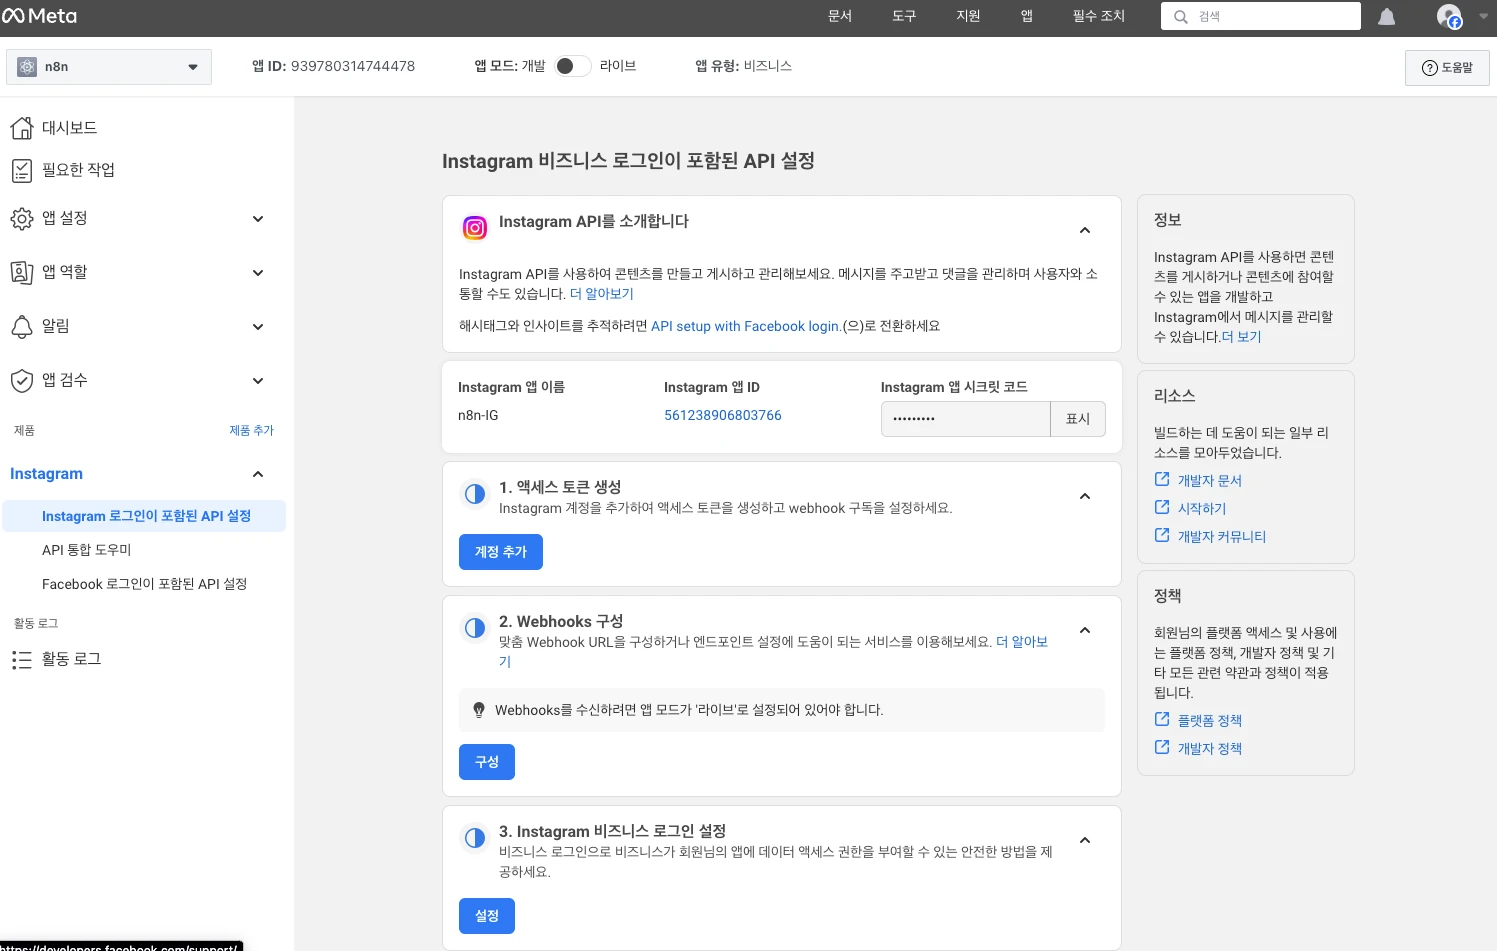1497x951 pixels.
Task: Toggle app mode from development to live
Action: (572, 66)
